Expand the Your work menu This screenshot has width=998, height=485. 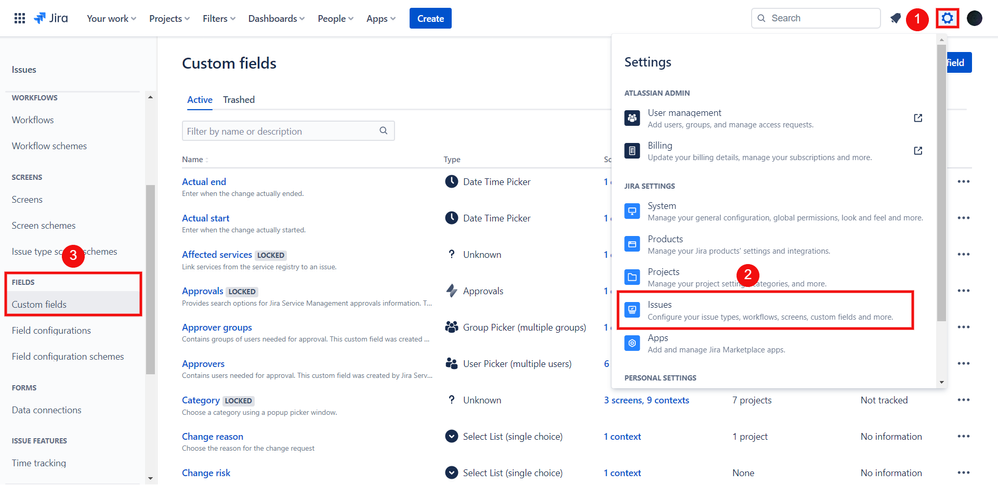[x=111, y=18]
